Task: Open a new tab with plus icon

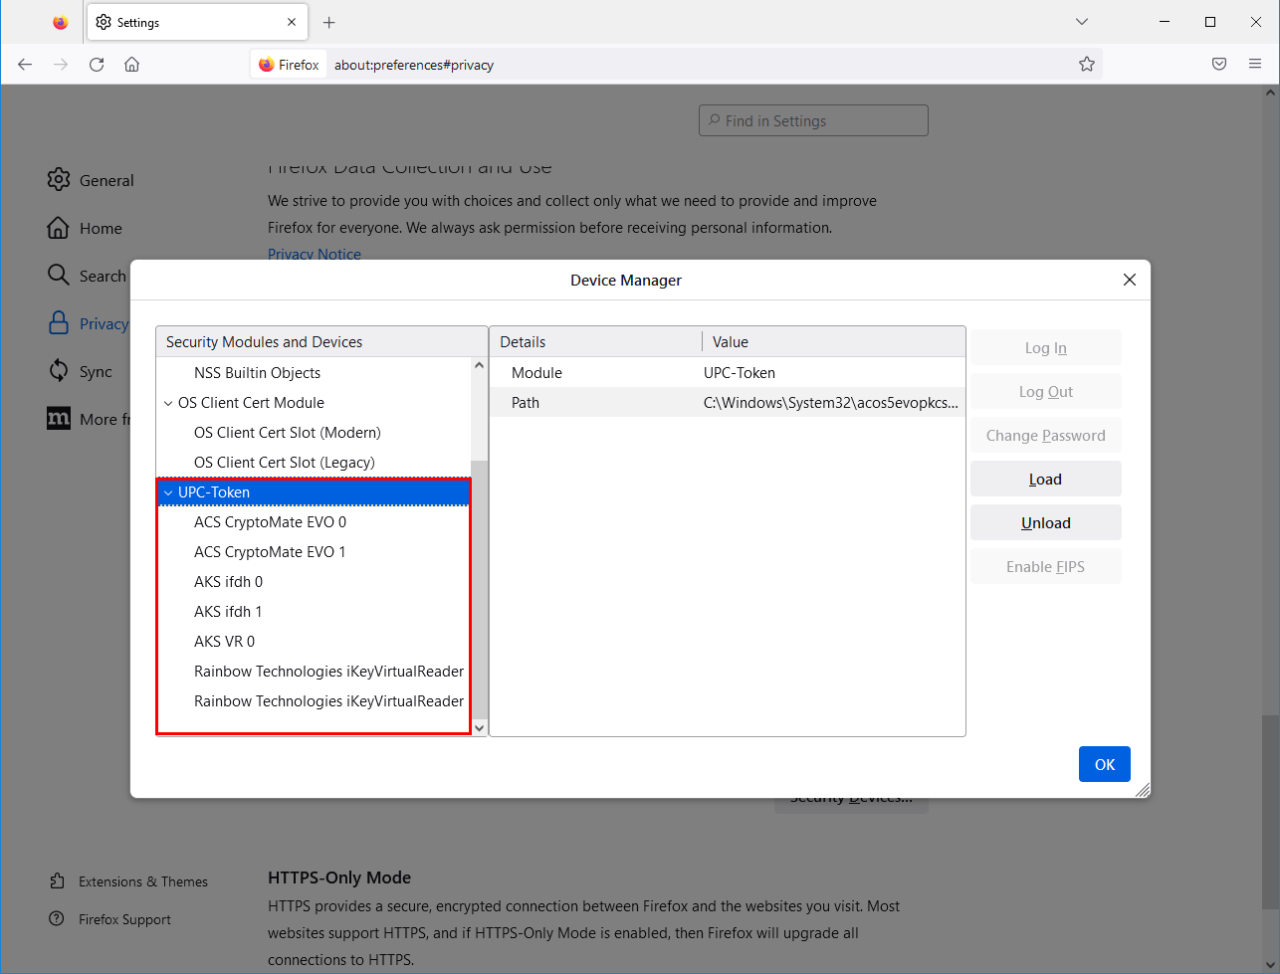Action: pyautogui.click(x=329, y=22)
